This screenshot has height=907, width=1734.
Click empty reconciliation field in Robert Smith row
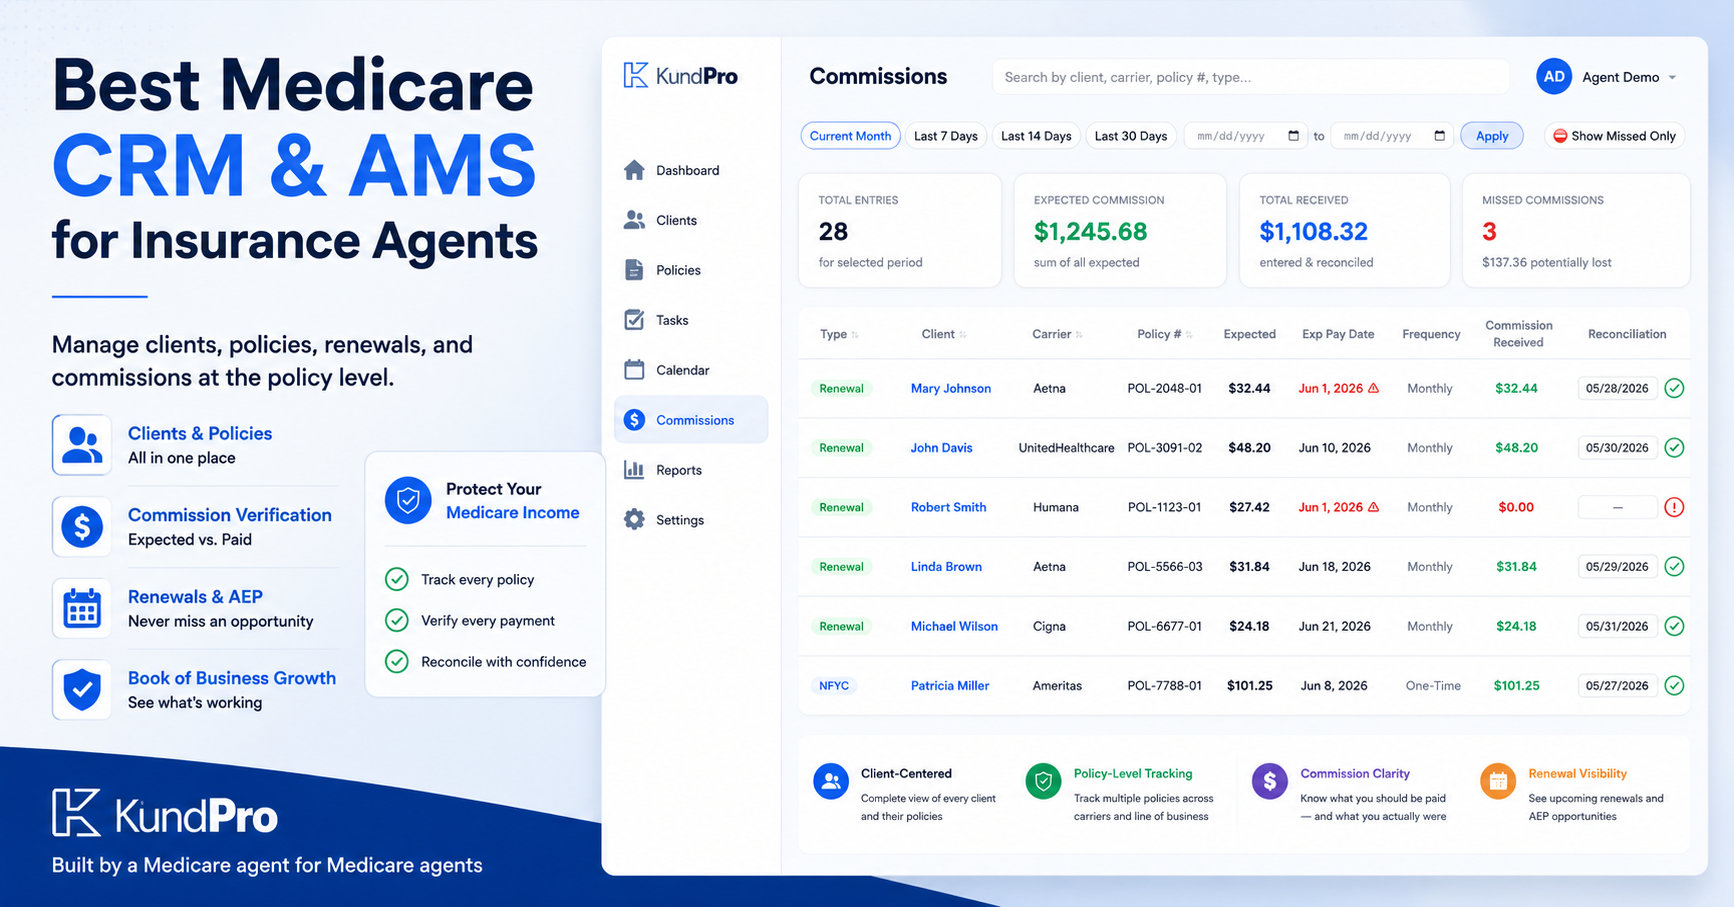pos(1617,507)
